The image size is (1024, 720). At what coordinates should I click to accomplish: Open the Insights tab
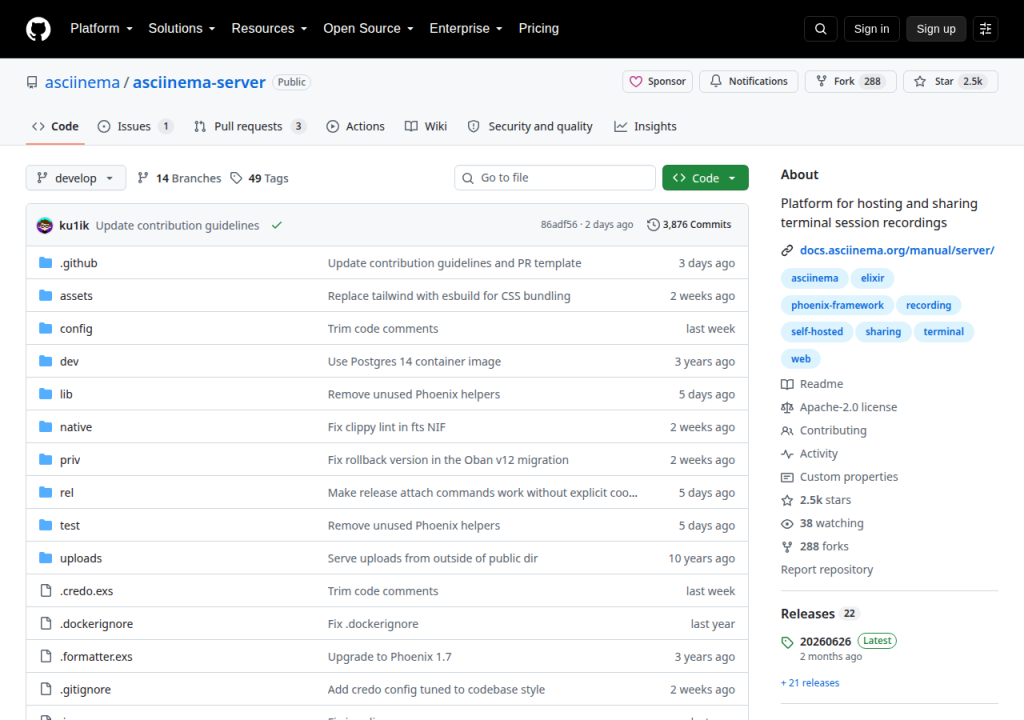click(x=645, y=126)
